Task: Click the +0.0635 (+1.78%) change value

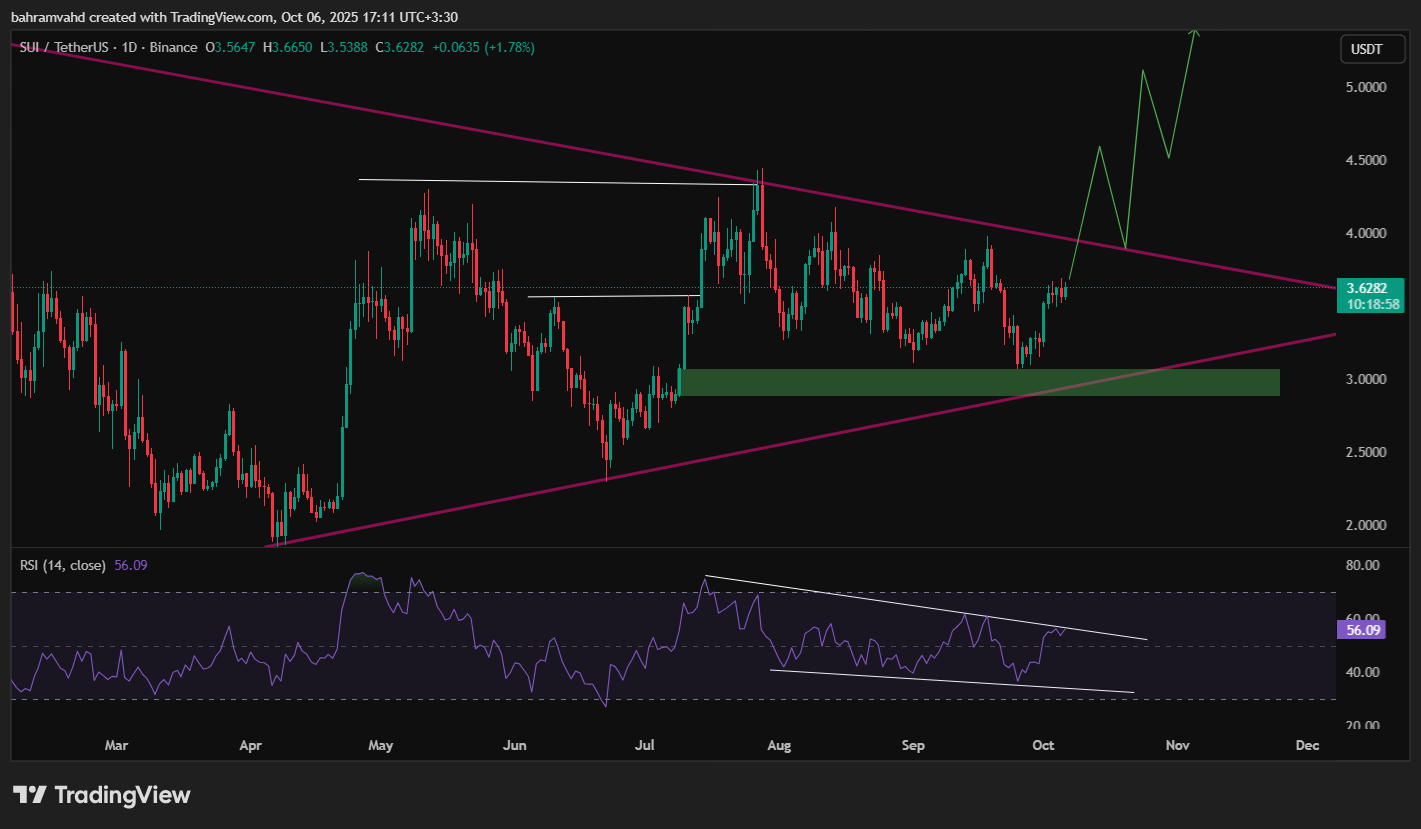Action: (484, 47)
